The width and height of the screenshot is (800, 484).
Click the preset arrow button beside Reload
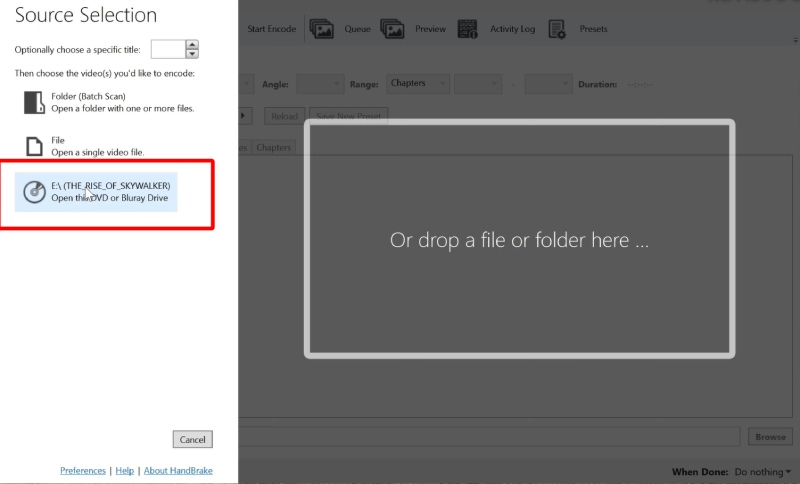pos(244,116)
